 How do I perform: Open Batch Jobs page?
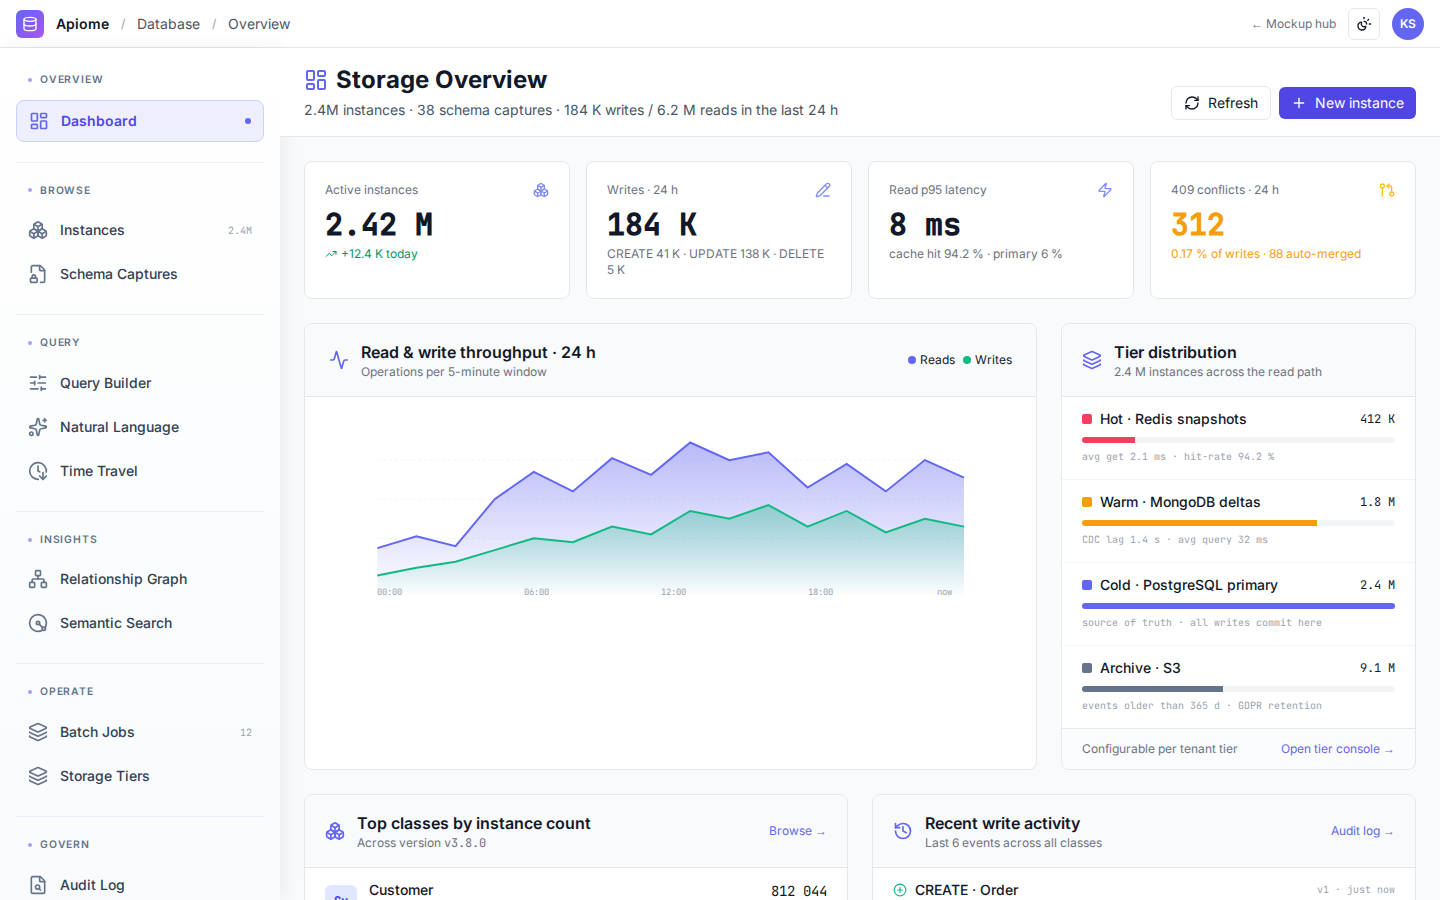[140, 732]
